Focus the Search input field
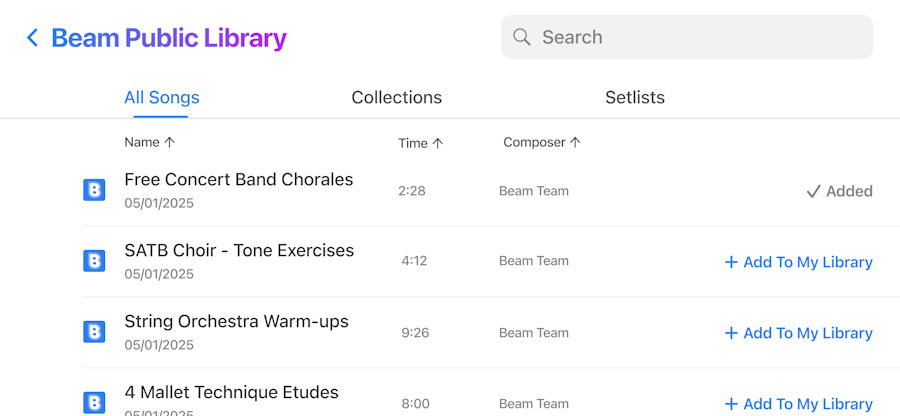The image size is (900, 416). click(700, 37)
